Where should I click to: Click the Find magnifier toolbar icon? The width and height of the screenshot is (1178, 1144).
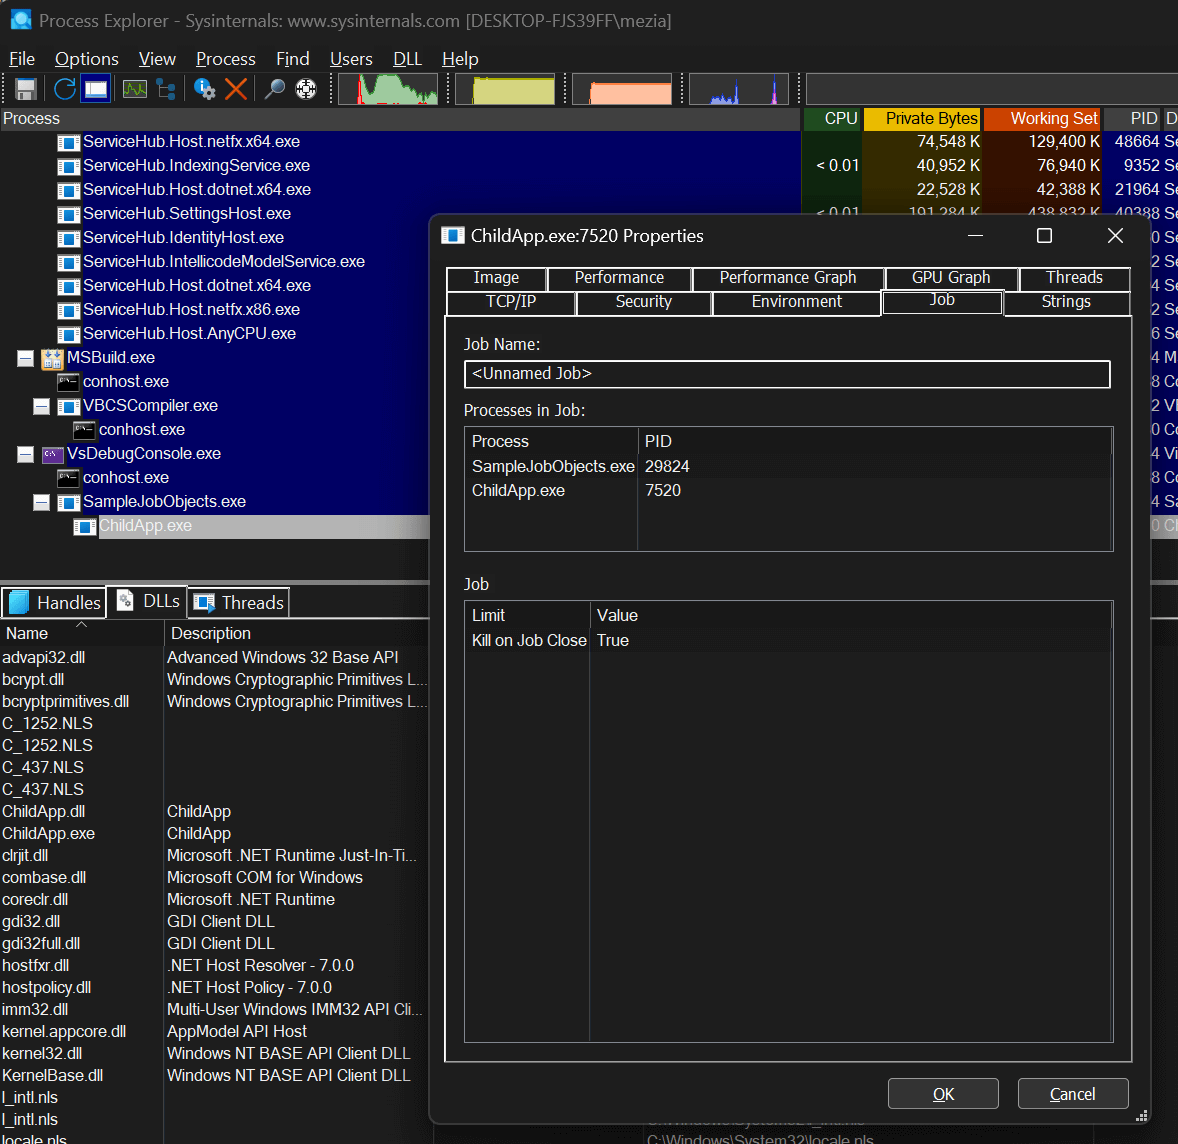[275, 89]
